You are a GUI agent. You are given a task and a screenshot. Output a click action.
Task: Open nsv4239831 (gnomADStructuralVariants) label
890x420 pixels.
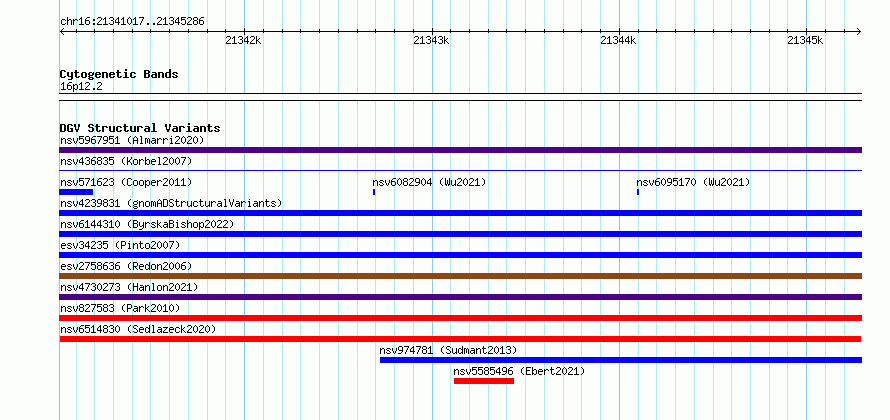[171, 203]
